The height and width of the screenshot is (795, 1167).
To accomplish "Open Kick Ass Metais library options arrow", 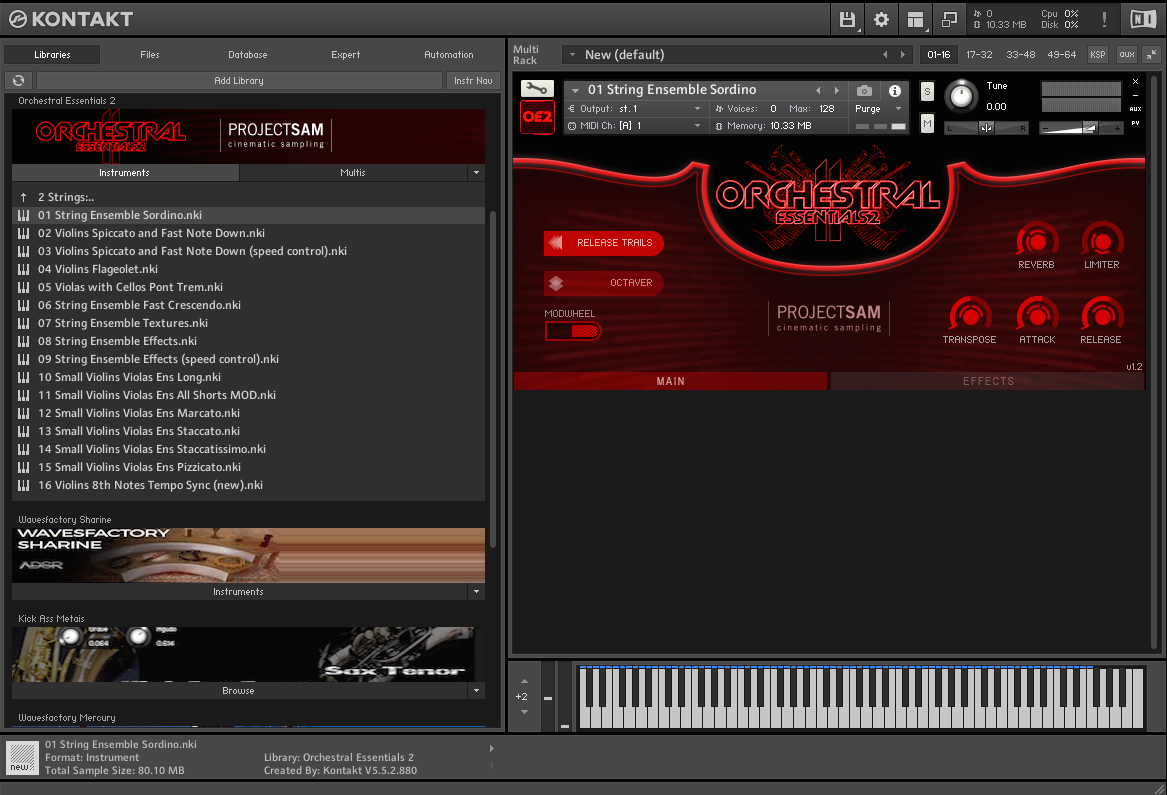I will coord(476,691).
